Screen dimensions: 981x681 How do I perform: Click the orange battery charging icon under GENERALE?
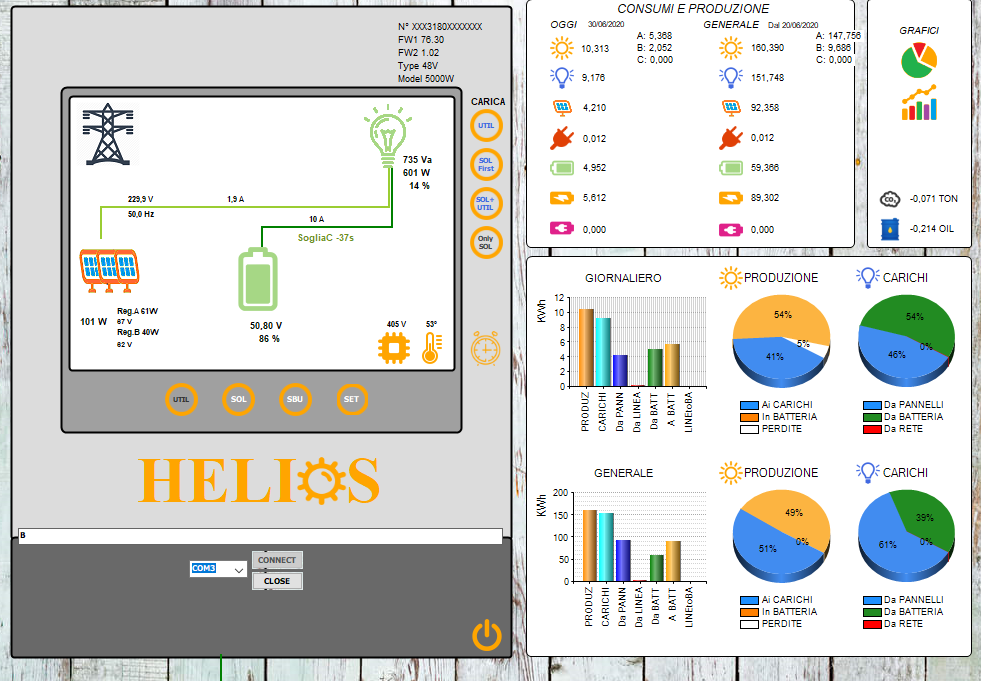[731, 198]
